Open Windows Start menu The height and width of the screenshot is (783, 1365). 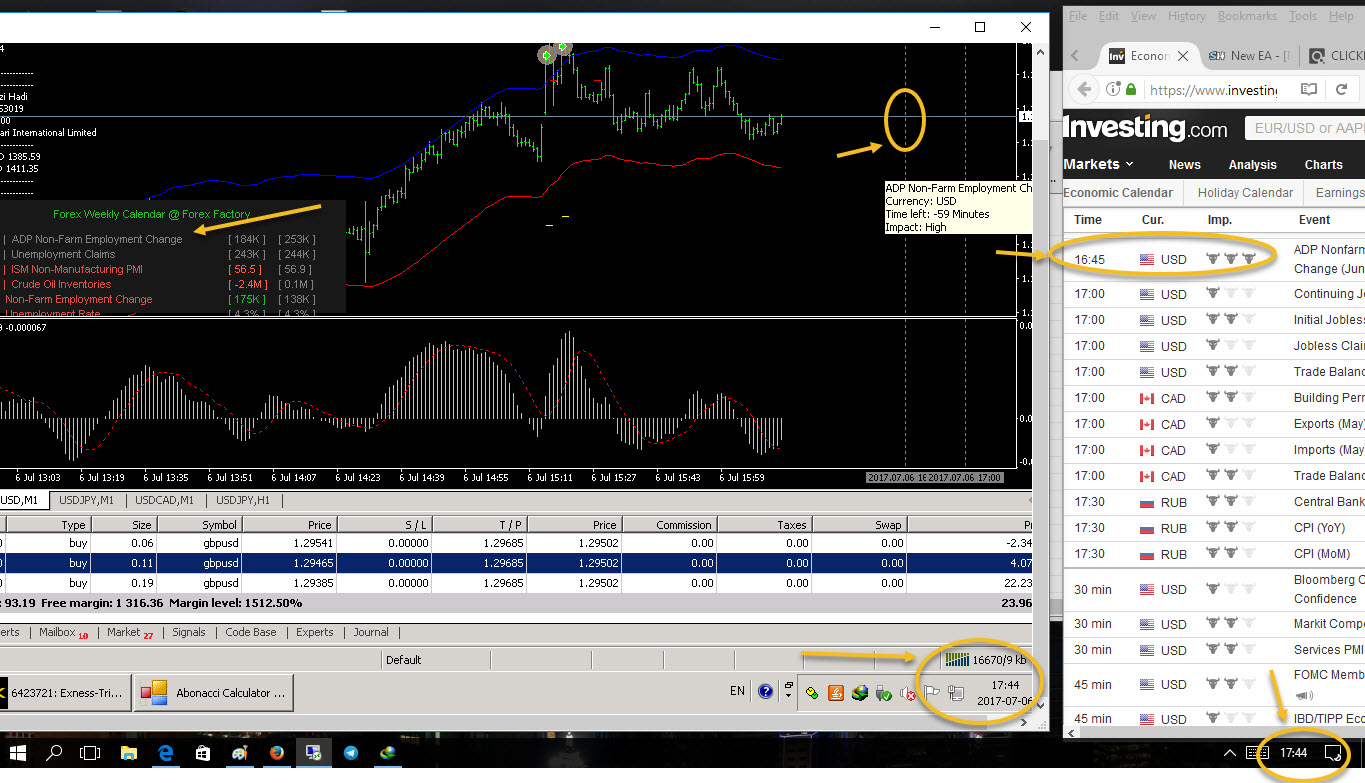pos(17,752)
